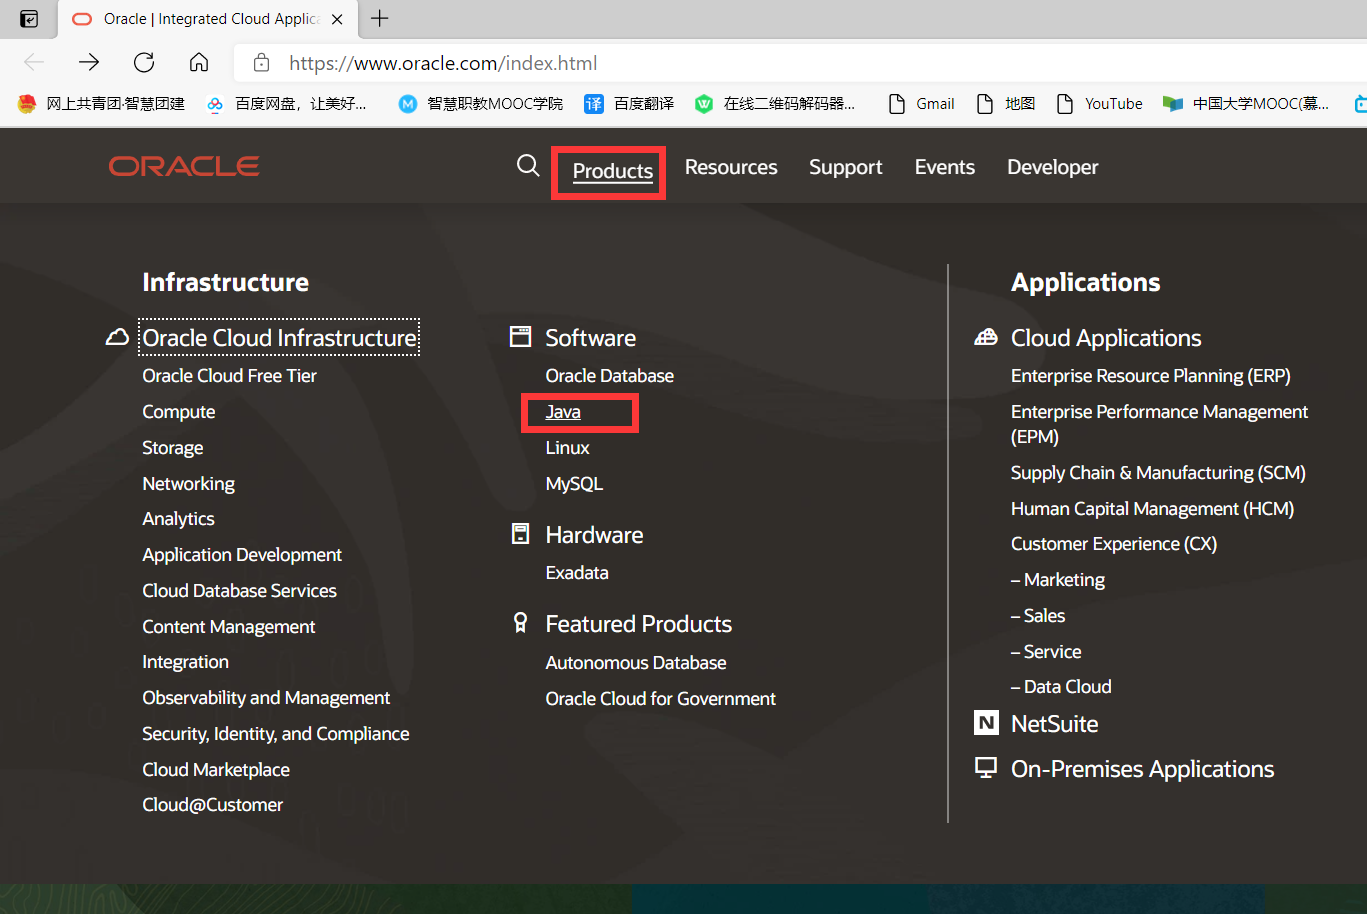Open Enterprise Performance Management (EPM)
The width and height of the screenshot is (1367, 914).
[1159, 424]
